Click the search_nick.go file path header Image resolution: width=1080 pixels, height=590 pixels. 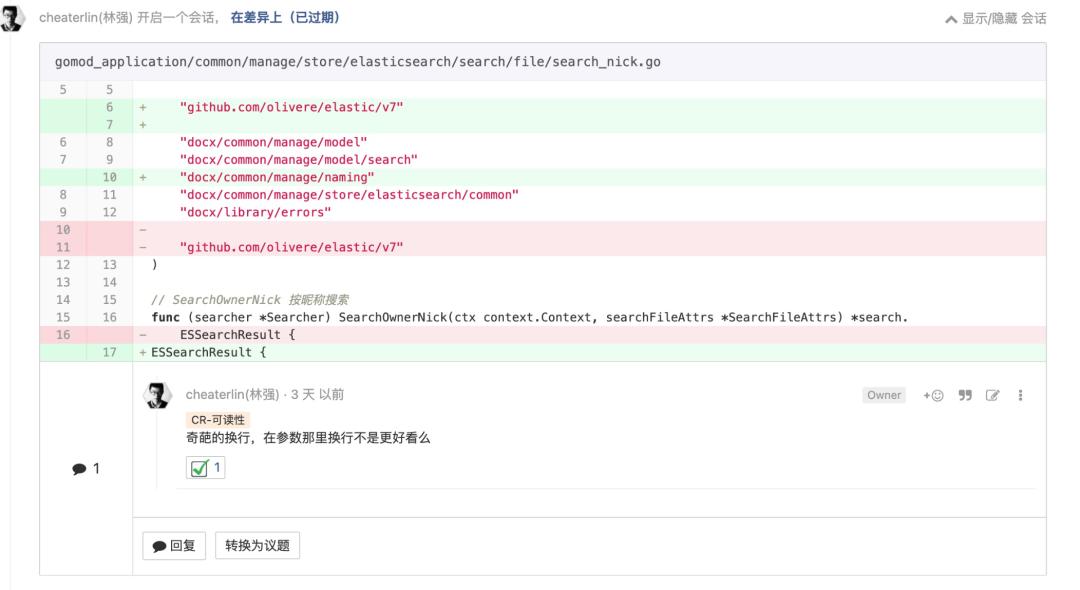point(357,63)
